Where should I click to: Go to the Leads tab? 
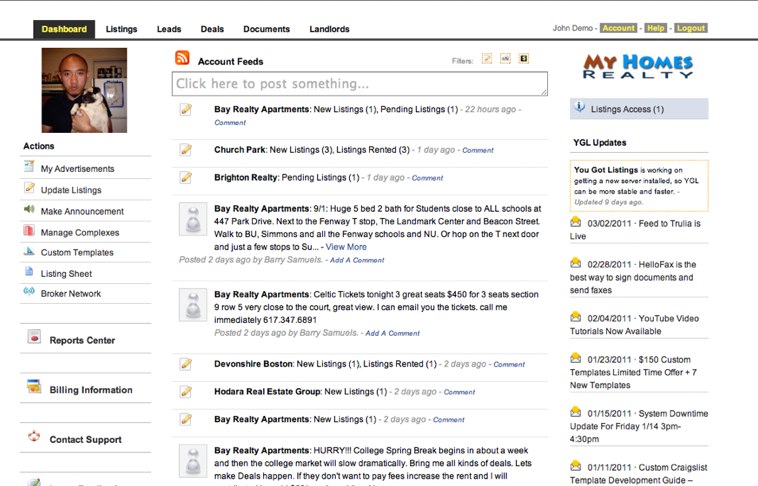169,29
